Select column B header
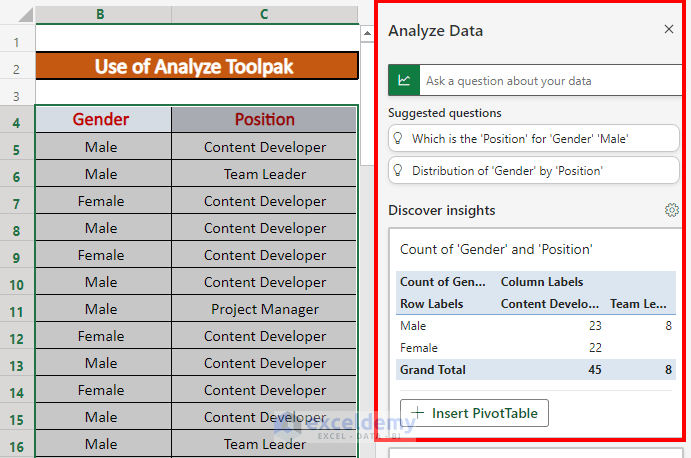The image size is (691, 458). [101, 14]
